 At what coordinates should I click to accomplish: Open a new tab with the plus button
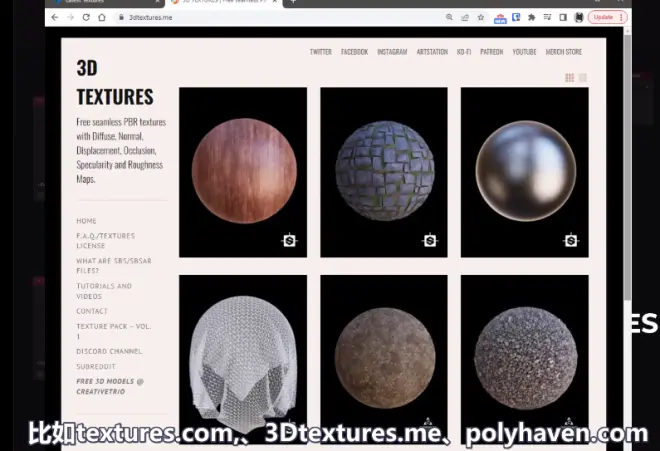pos(293,2)
